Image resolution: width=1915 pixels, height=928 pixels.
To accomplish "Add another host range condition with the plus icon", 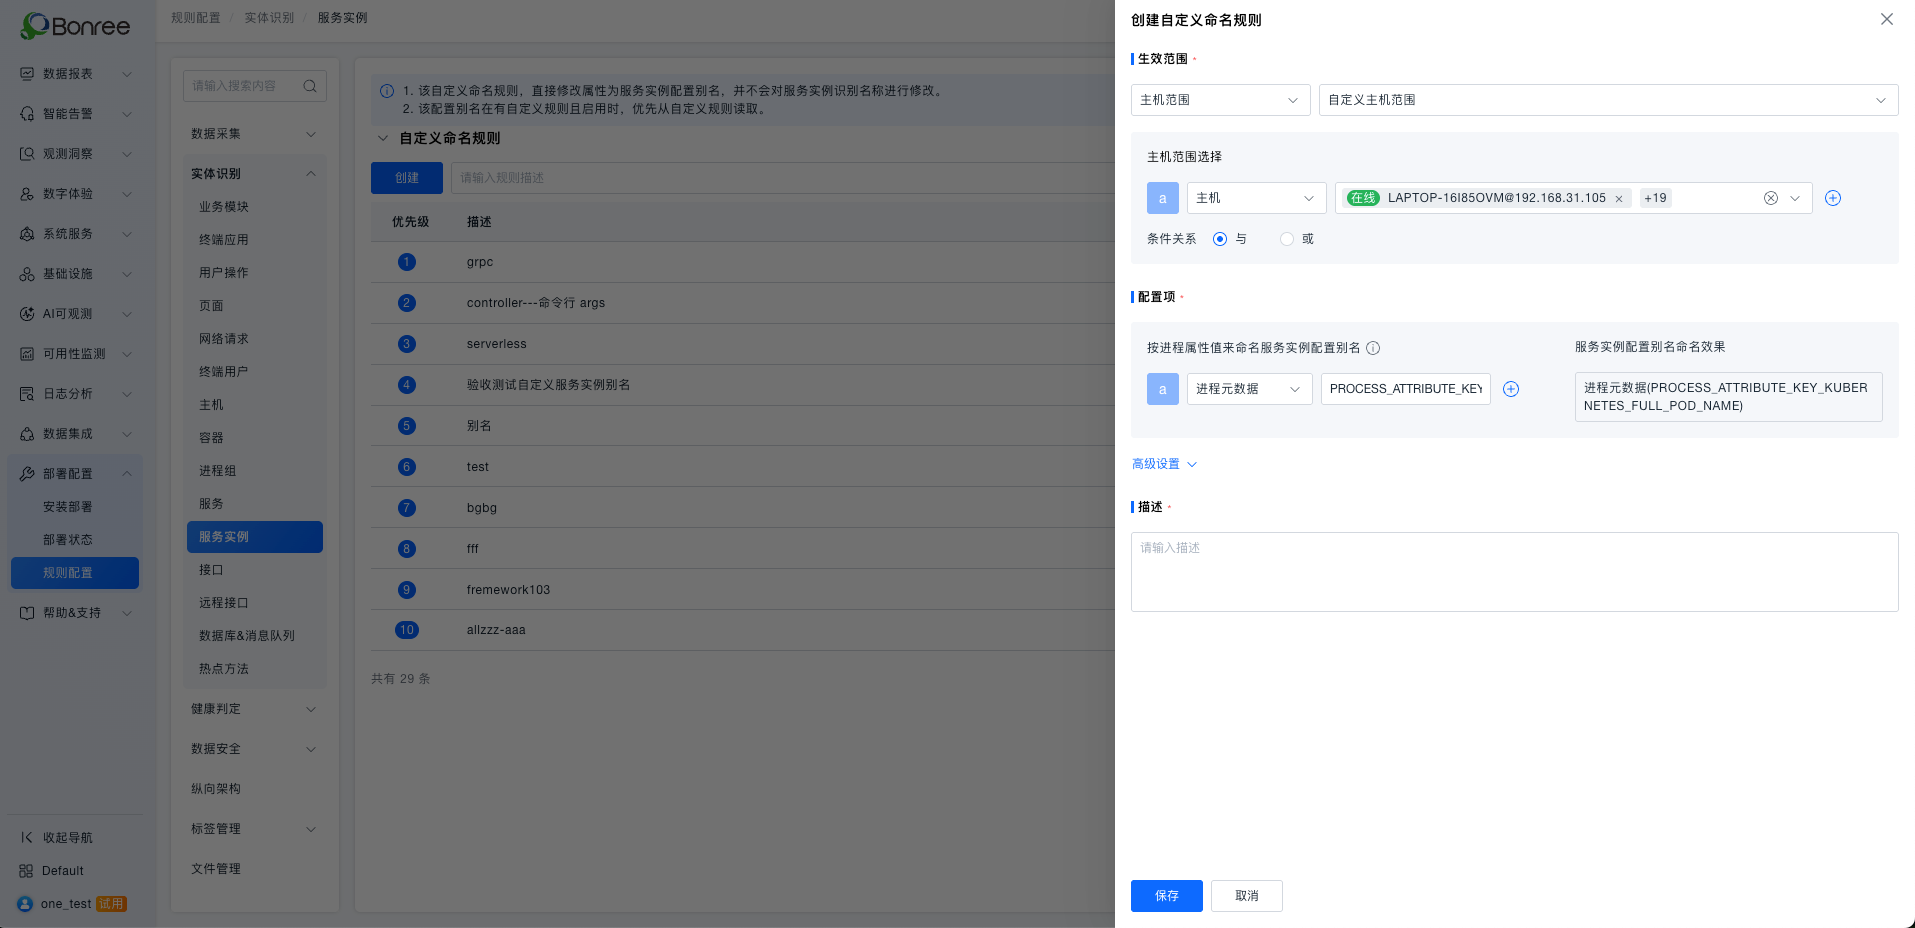I will [x=1833, y=198].
